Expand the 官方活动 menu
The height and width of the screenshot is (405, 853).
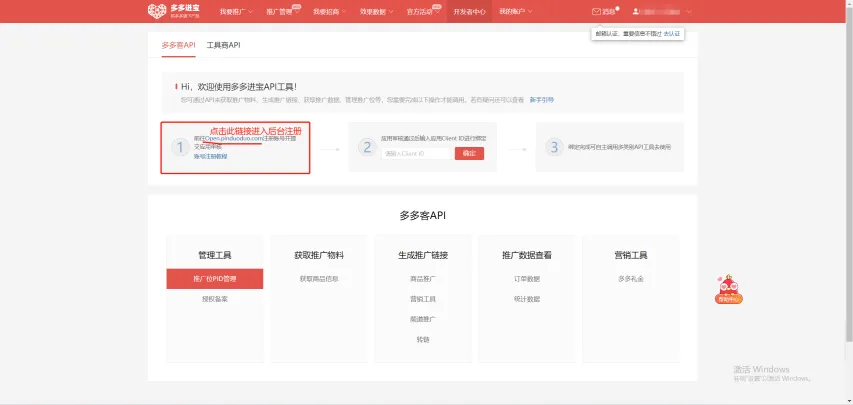(423, 11)
